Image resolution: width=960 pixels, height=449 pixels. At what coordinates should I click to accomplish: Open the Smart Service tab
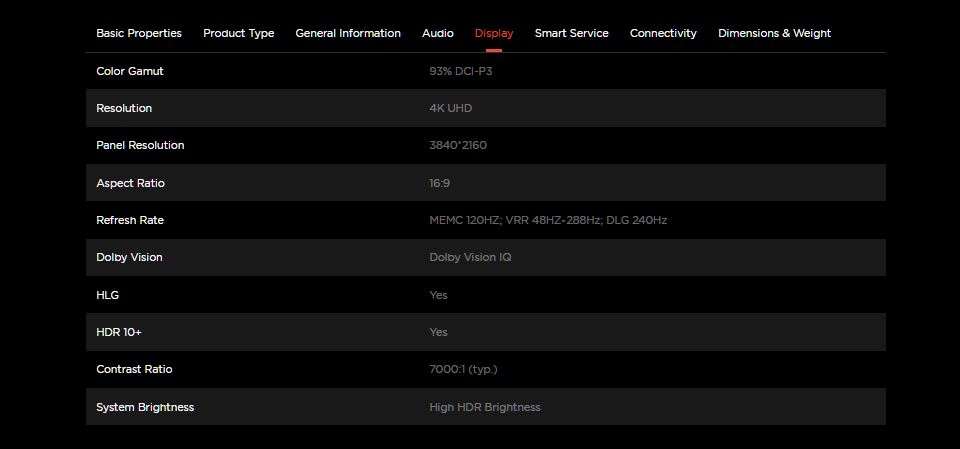[x=571, y=33]
